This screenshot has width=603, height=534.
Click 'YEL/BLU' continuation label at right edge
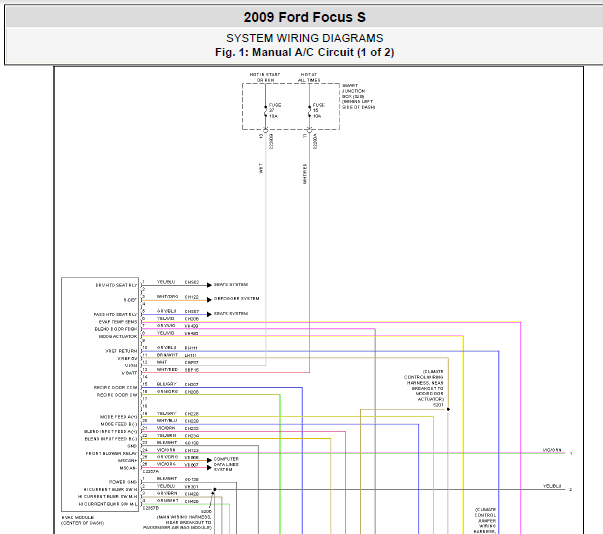552,486
